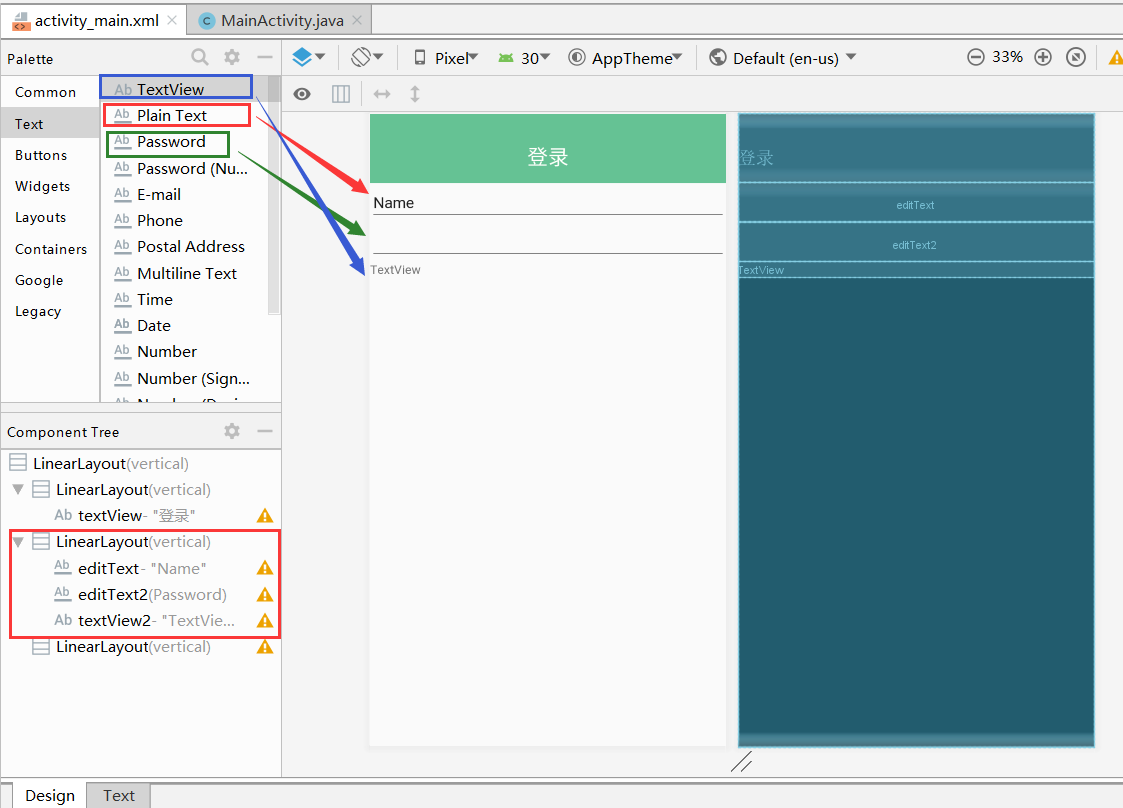Viewport: 1123px width, 808px height.
Task: Click the horizontal expand arrows icon
Action: pos(382,94)
